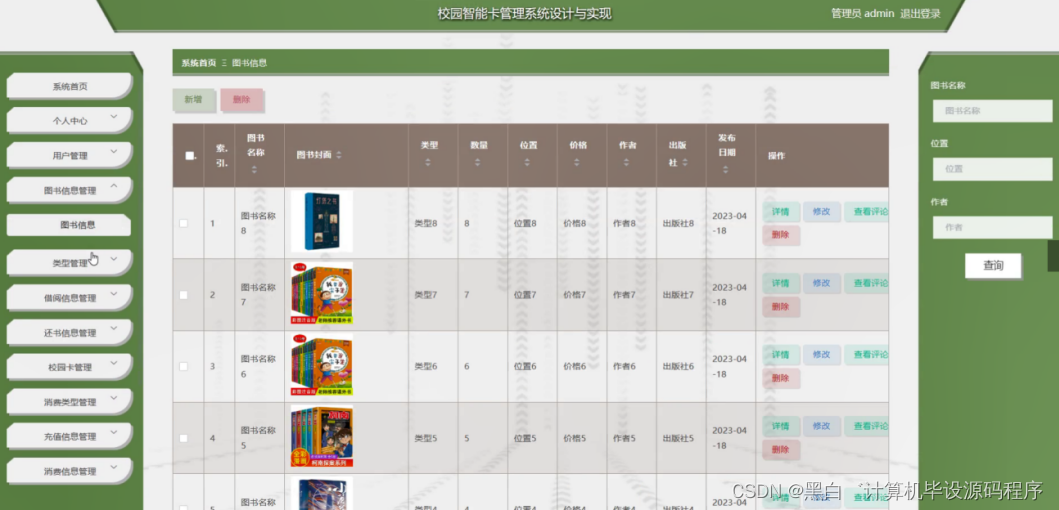Expand the 个人中心 menu chevron
The height and width of the screenshot is (510, 1059).
pos(113,117)
